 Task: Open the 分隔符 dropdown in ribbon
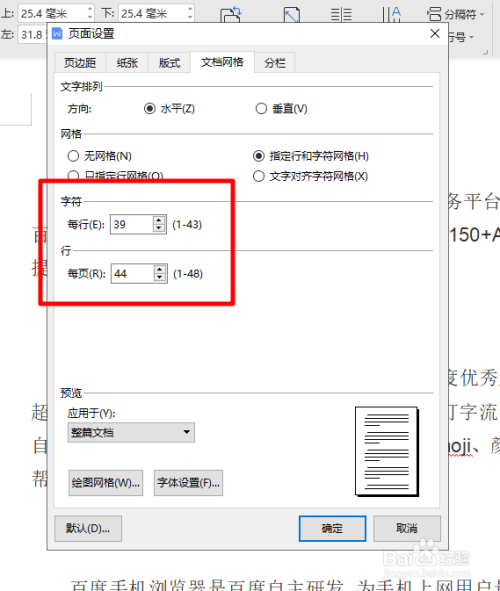[456, 14]
